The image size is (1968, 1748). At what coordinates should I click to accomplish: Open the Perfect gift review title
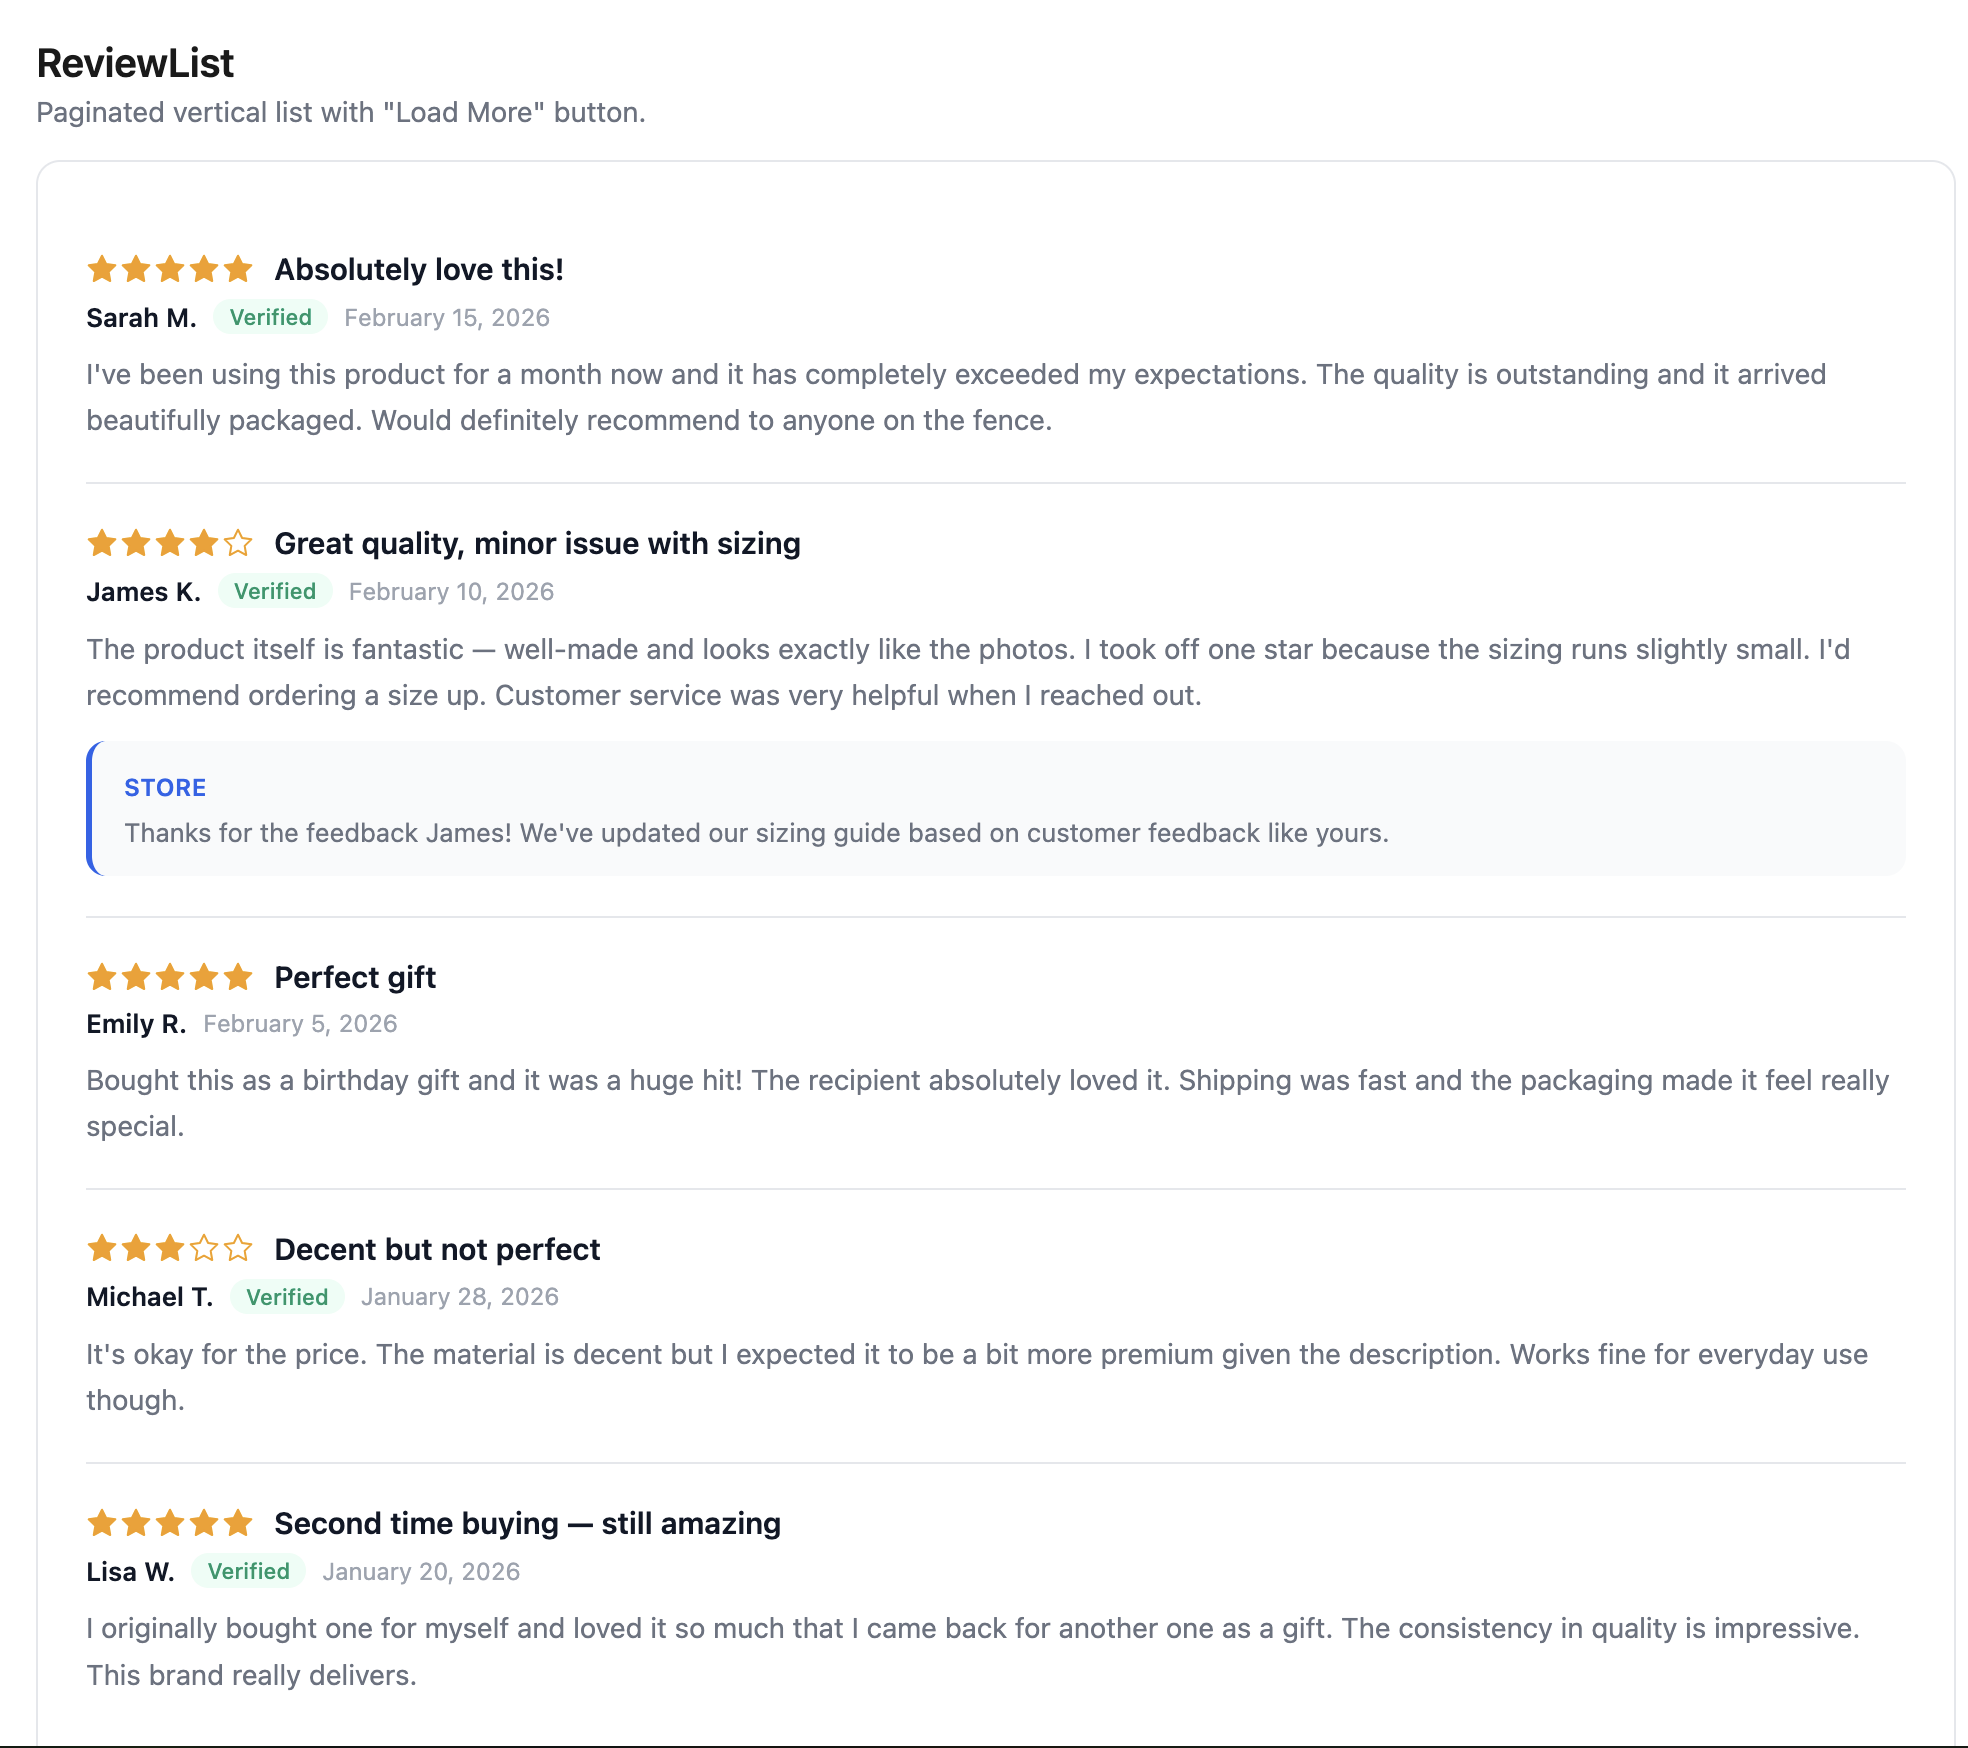click(355, 977)
